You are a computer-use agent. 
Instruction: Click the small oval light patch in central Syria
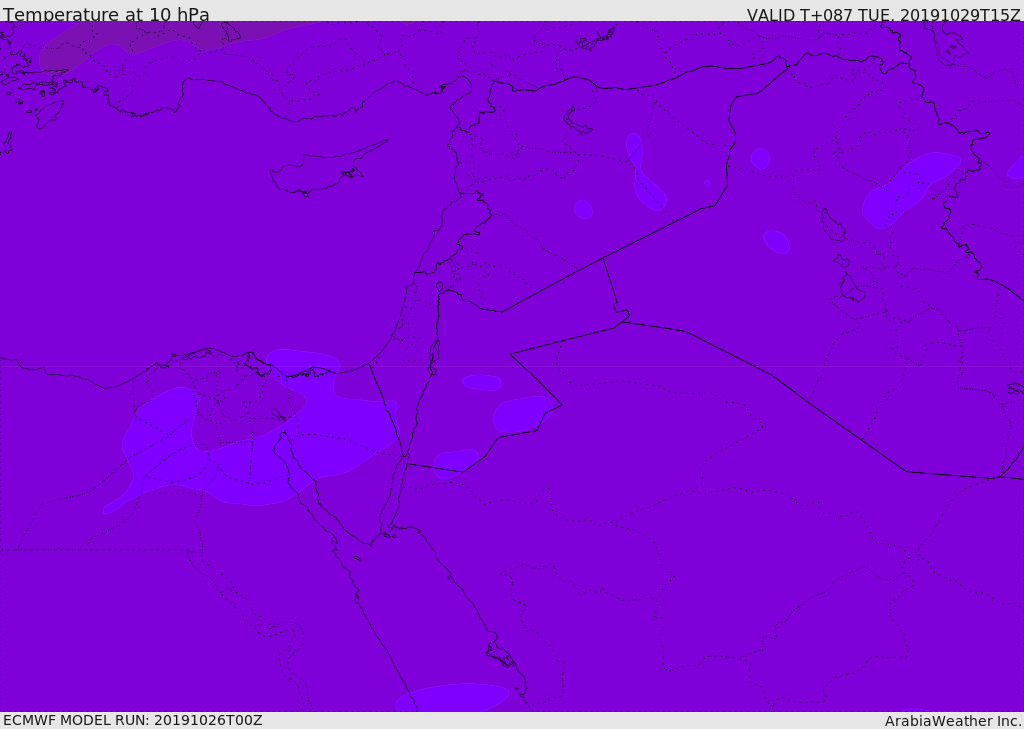[x=584, y=209]
